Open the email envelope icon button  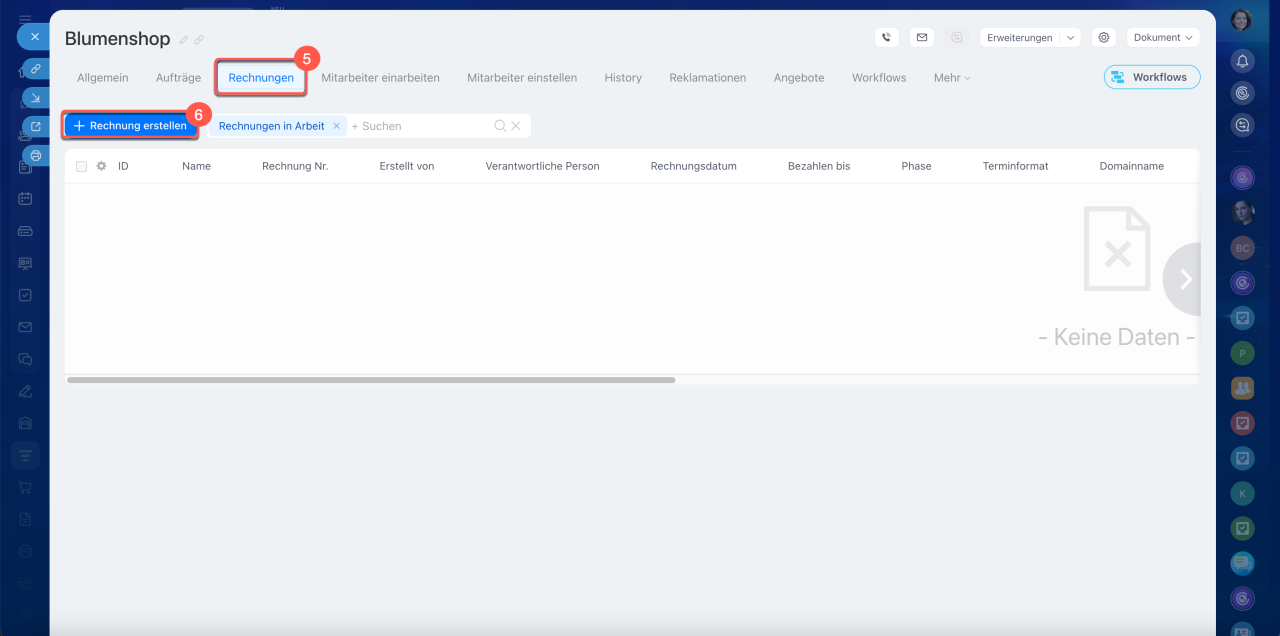921,37
